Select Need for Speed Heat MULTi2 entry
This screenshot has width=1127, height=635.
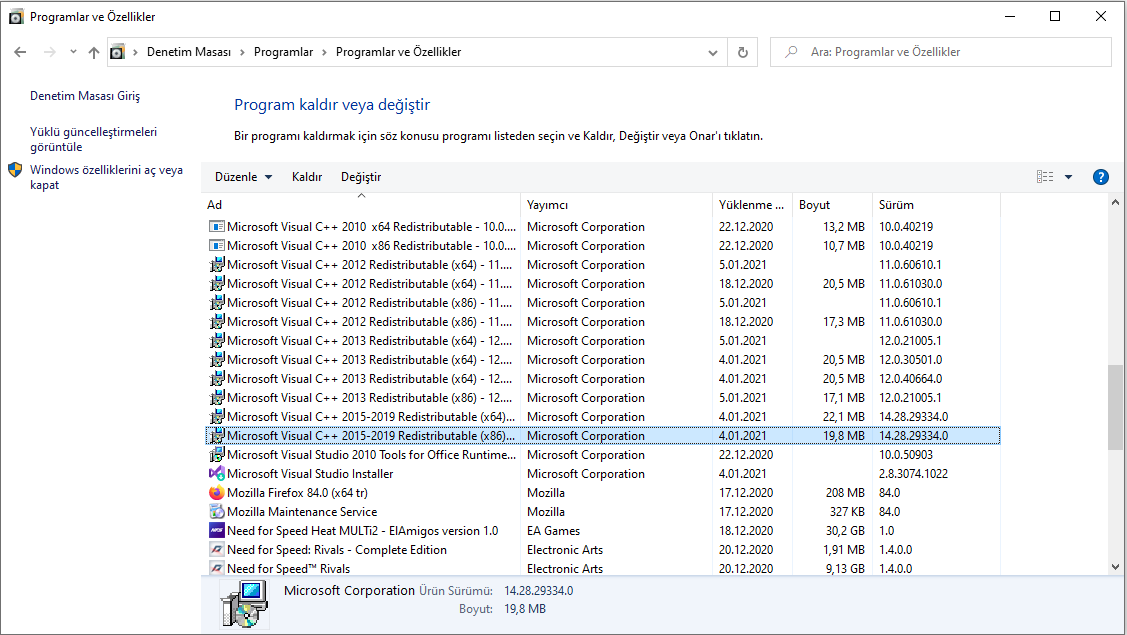coord(602,530)
